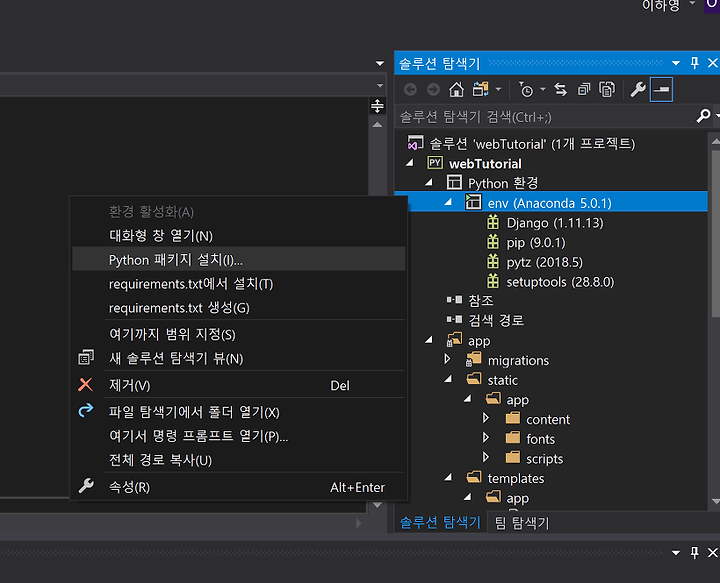This screenshot has height=583, width=720.
Task: Collapse the top-level app folder arrow
Action: click(x=429, y=340)
